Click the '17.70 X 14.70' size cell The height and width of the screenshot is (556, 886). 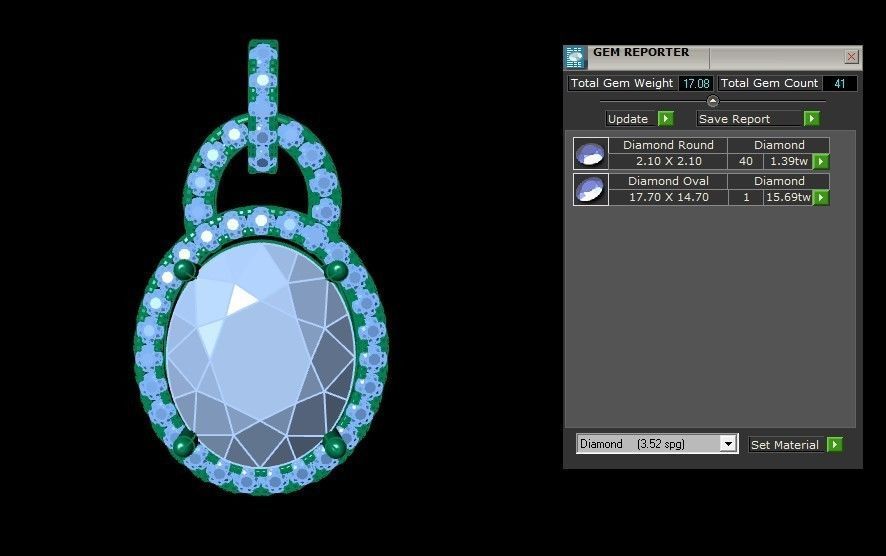pos(668,197)
